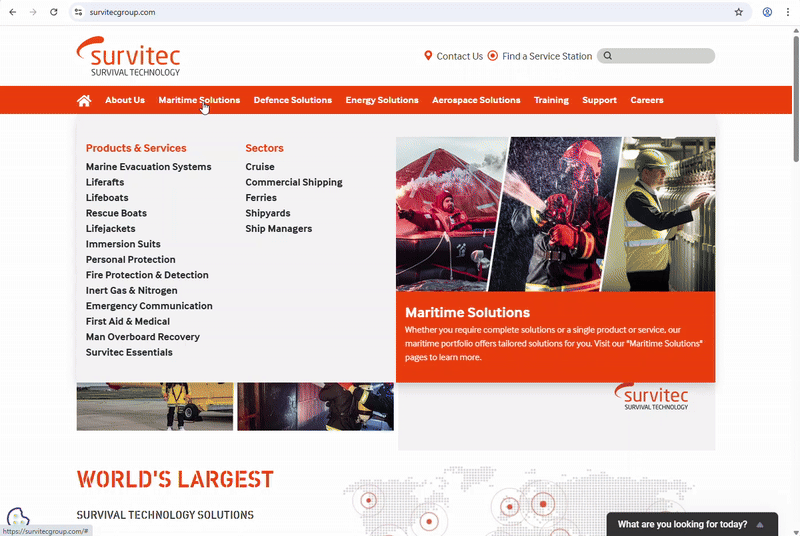This screenshot has height=536, width=800.
Task: Open the Liferafts link
Action: [x=105, y=182]
